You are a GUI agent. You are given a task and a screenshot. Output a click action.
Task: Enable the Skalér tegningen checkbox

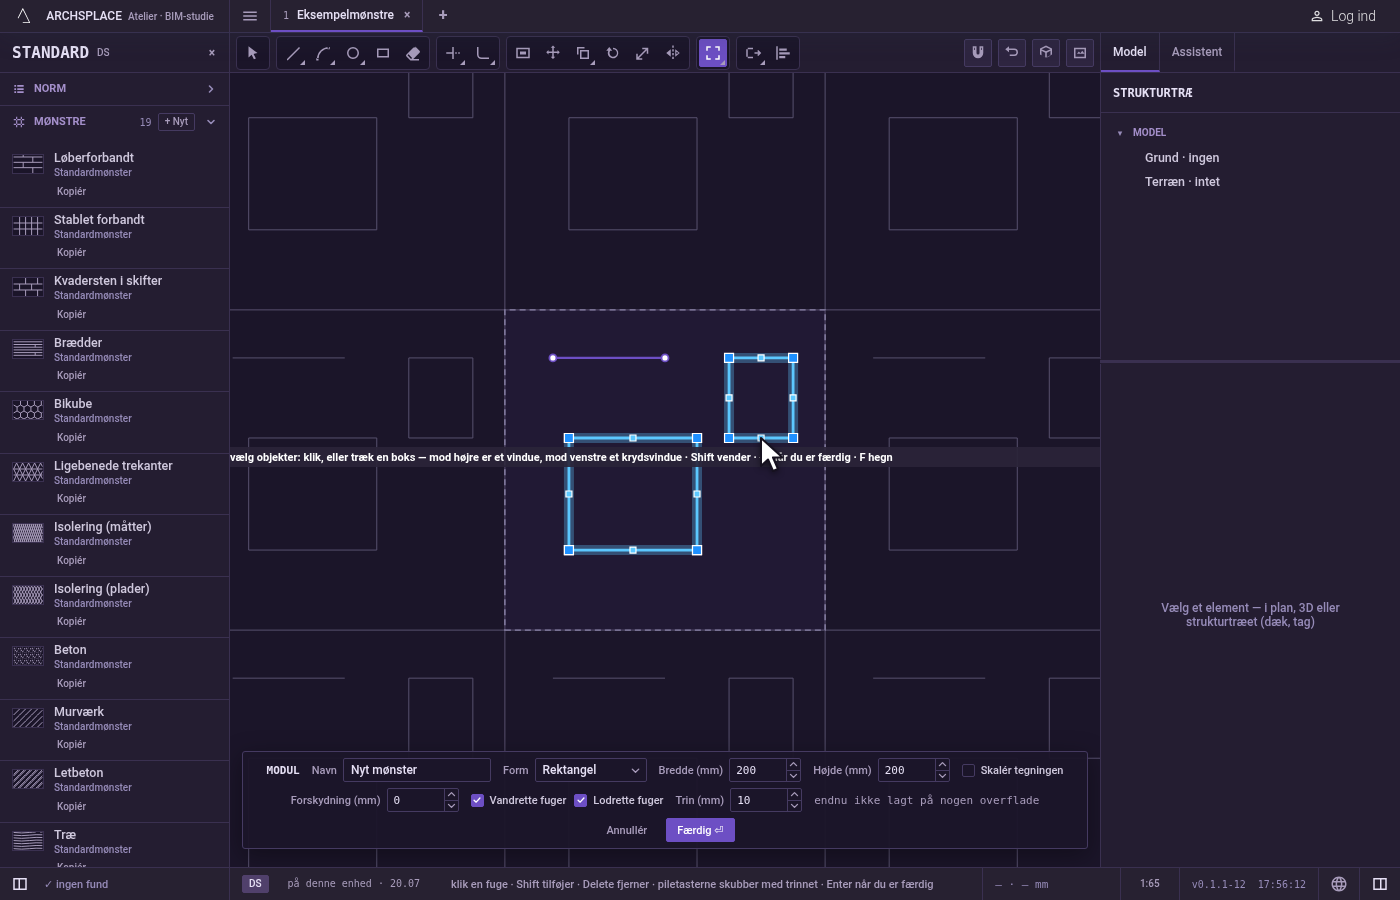pos(968,770)
